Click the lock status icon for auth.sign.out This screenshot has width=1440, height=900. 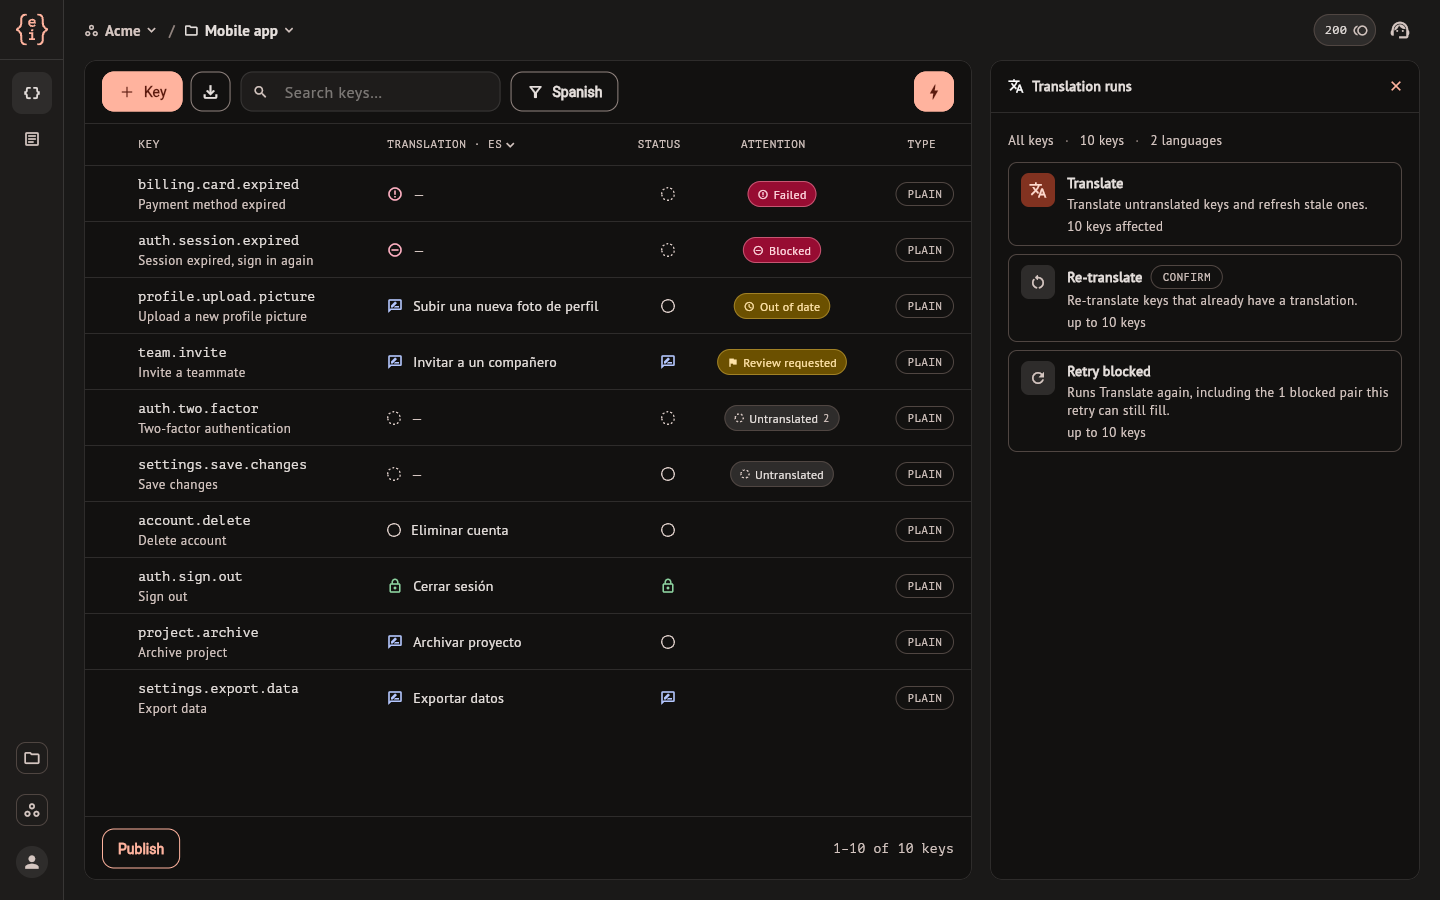(668, 586)
